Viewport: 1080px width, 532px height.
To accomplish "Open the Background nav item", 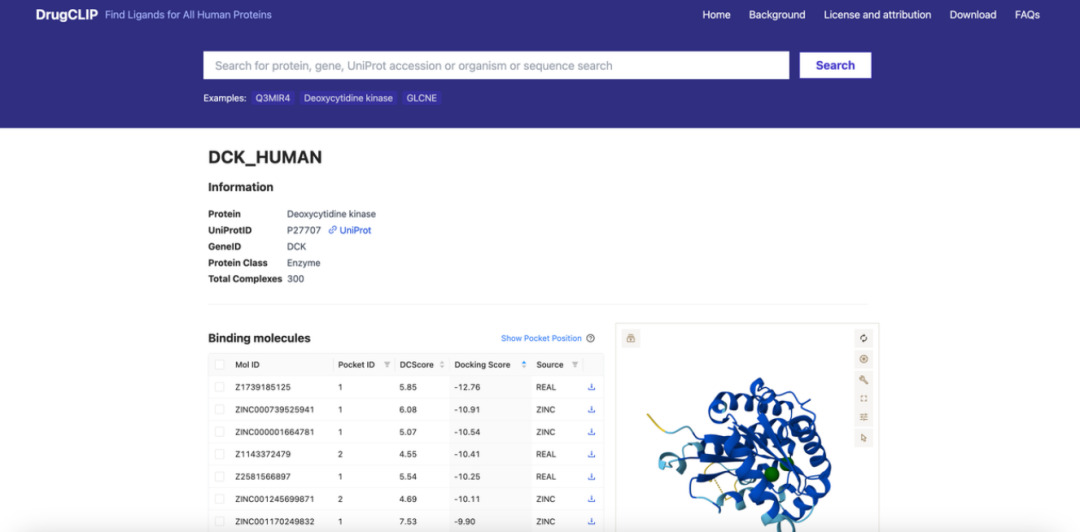I will click(777, 14).
